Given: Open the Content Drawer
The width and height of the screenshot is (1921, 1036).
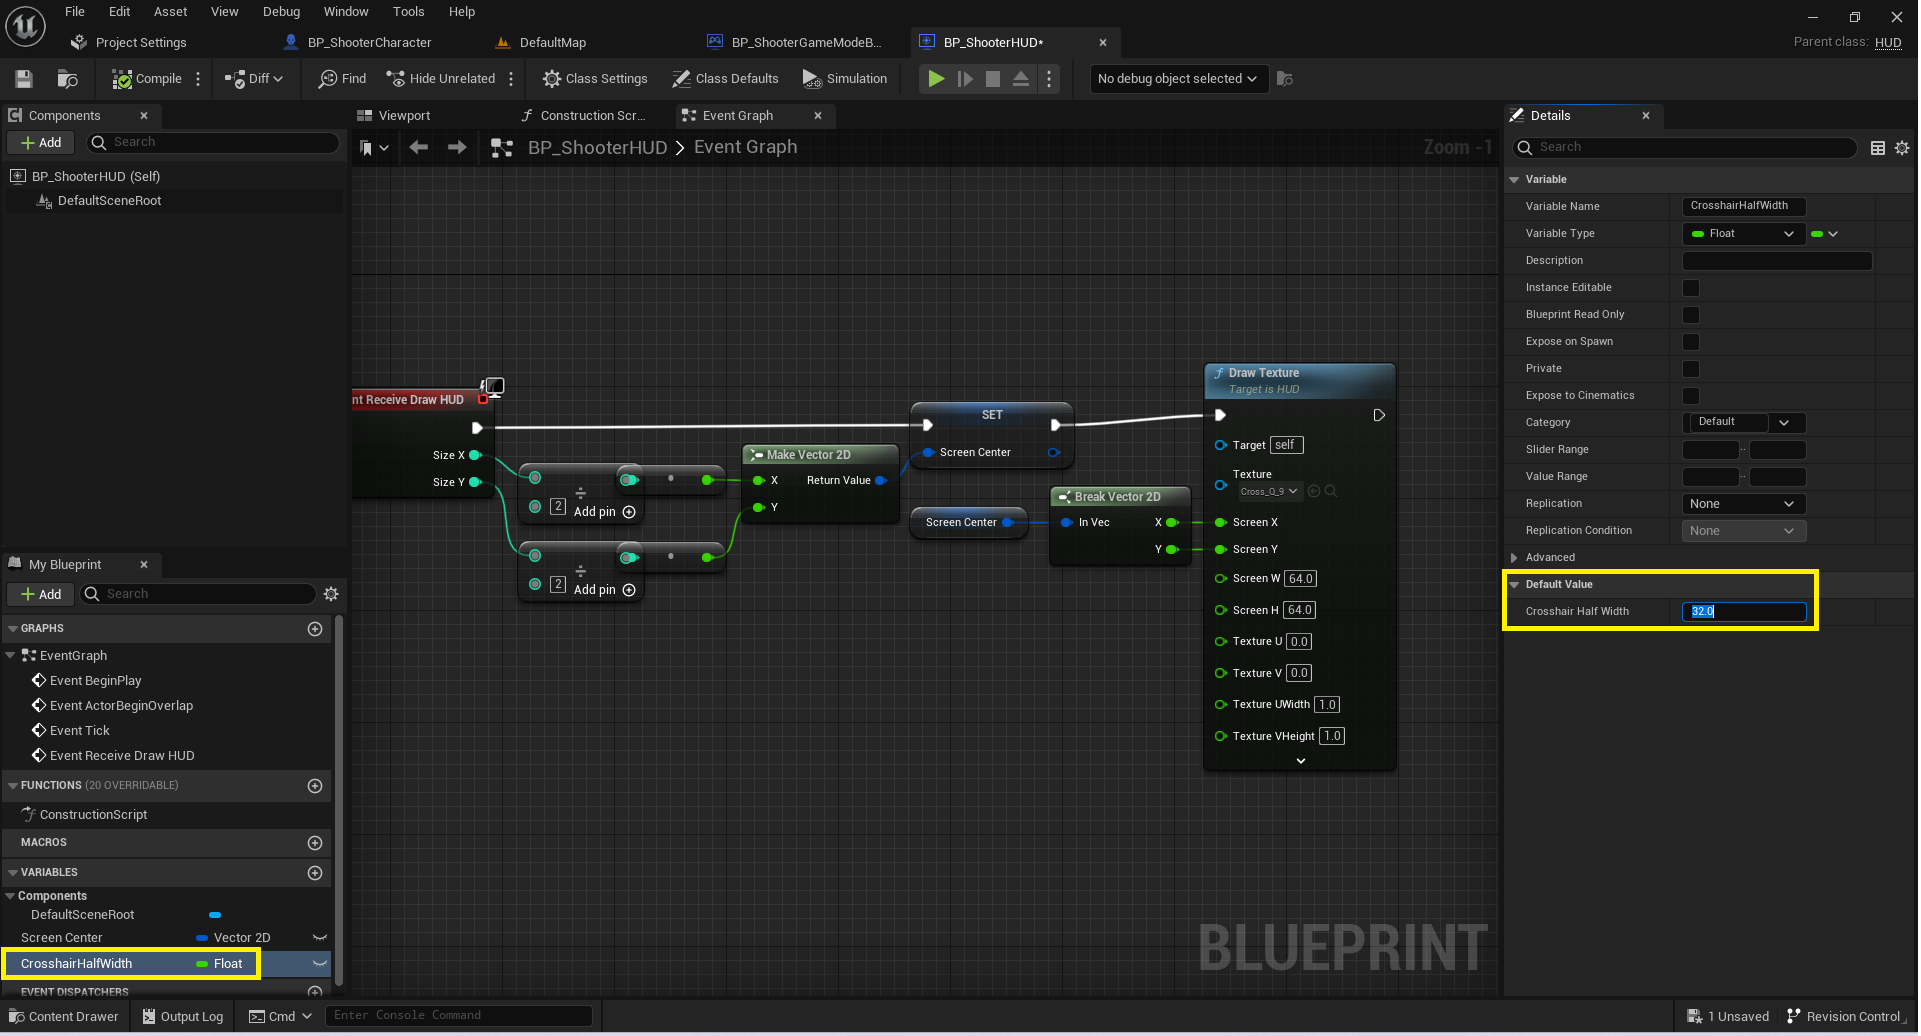Looking at the screenshot, I should tap(64, 1017).
